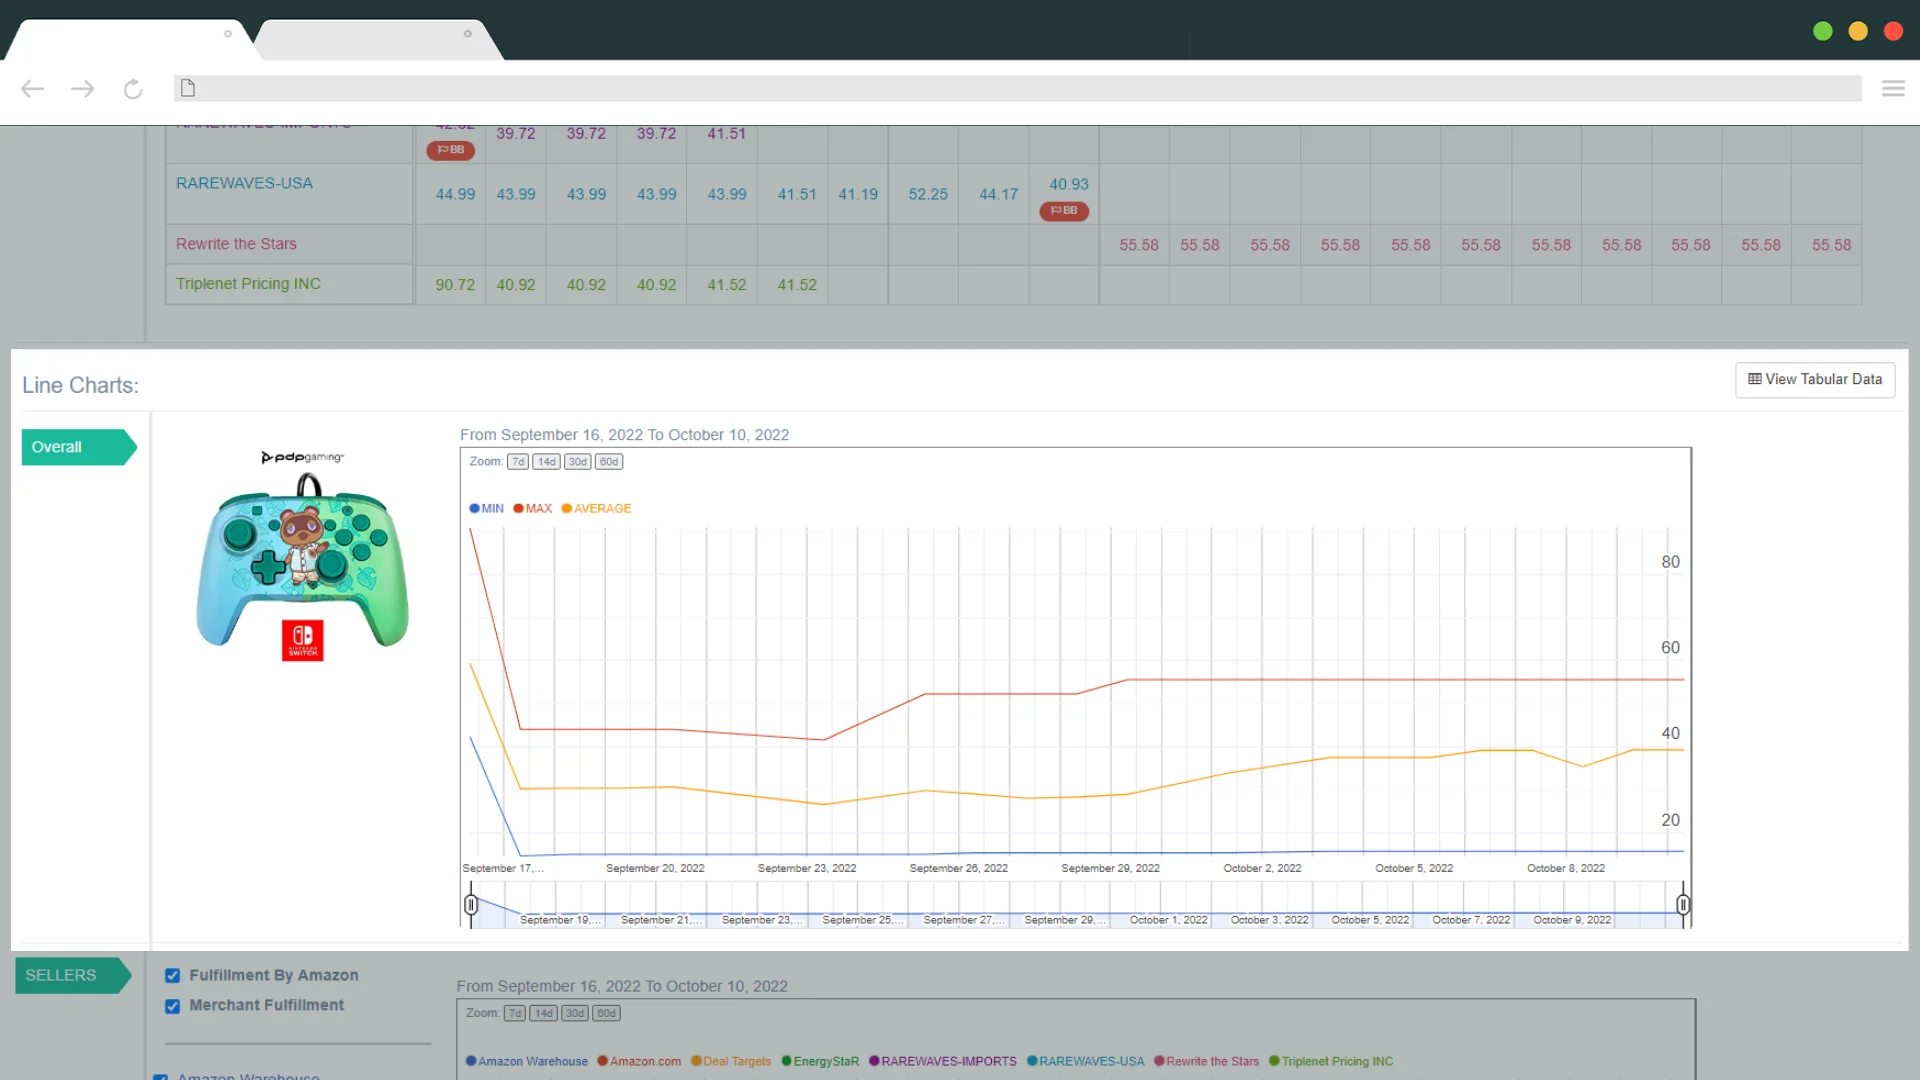Click the page document icon in address bar

click(187, 88)
